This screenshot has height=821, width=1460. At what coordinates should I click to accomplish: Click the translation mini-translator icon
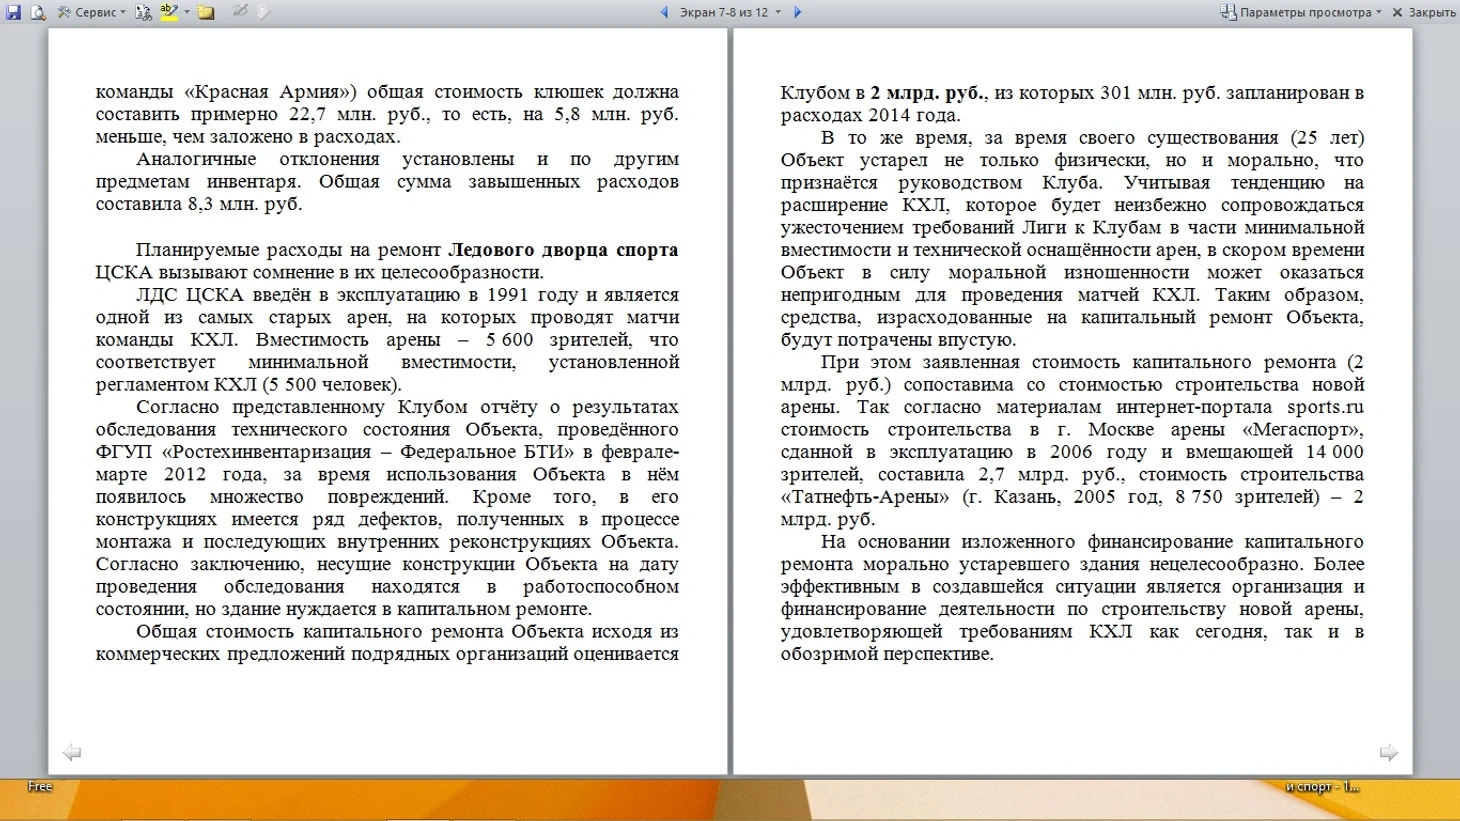[x=143, y=12]
